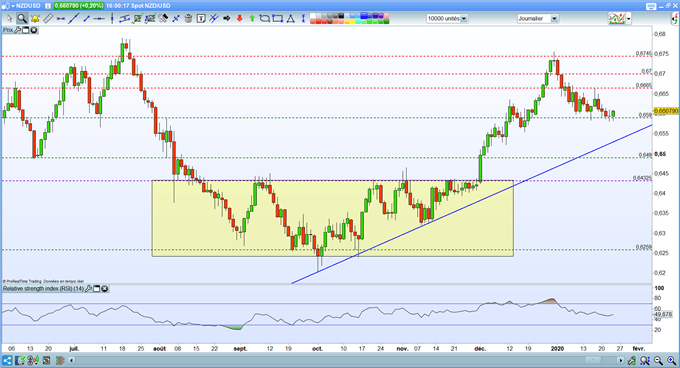Insert a red down arrow marker
Viewport: 680px width, 368px height.
239,19
